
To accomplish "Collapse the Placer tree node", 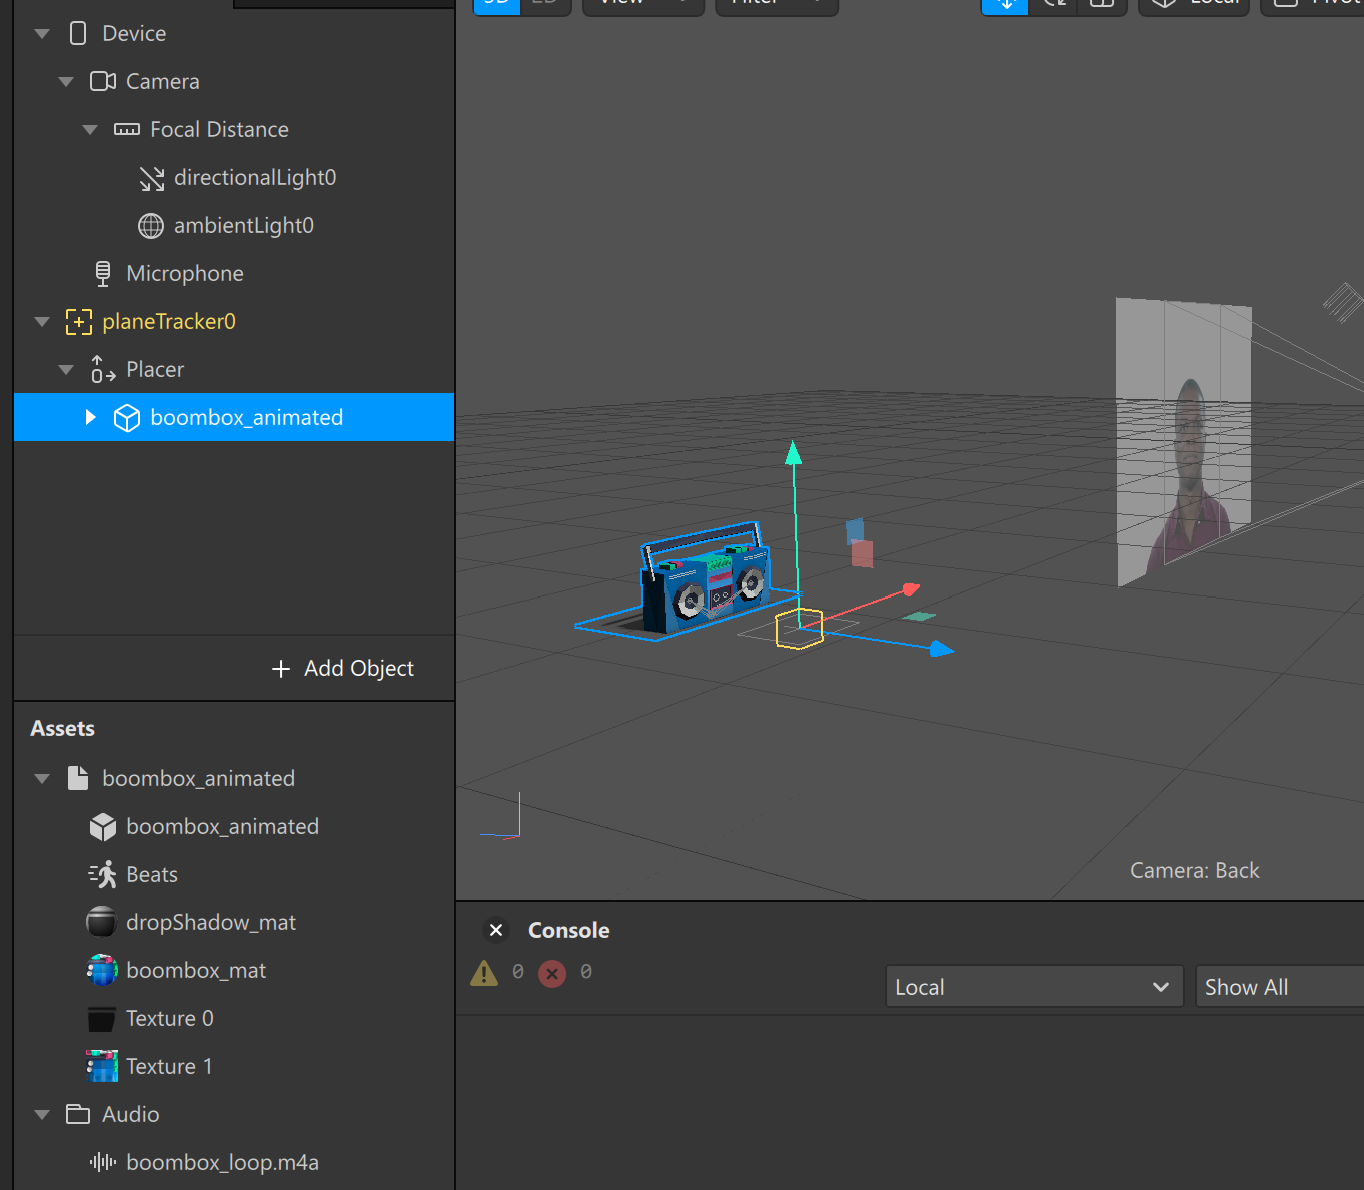I will coord(66,370).
